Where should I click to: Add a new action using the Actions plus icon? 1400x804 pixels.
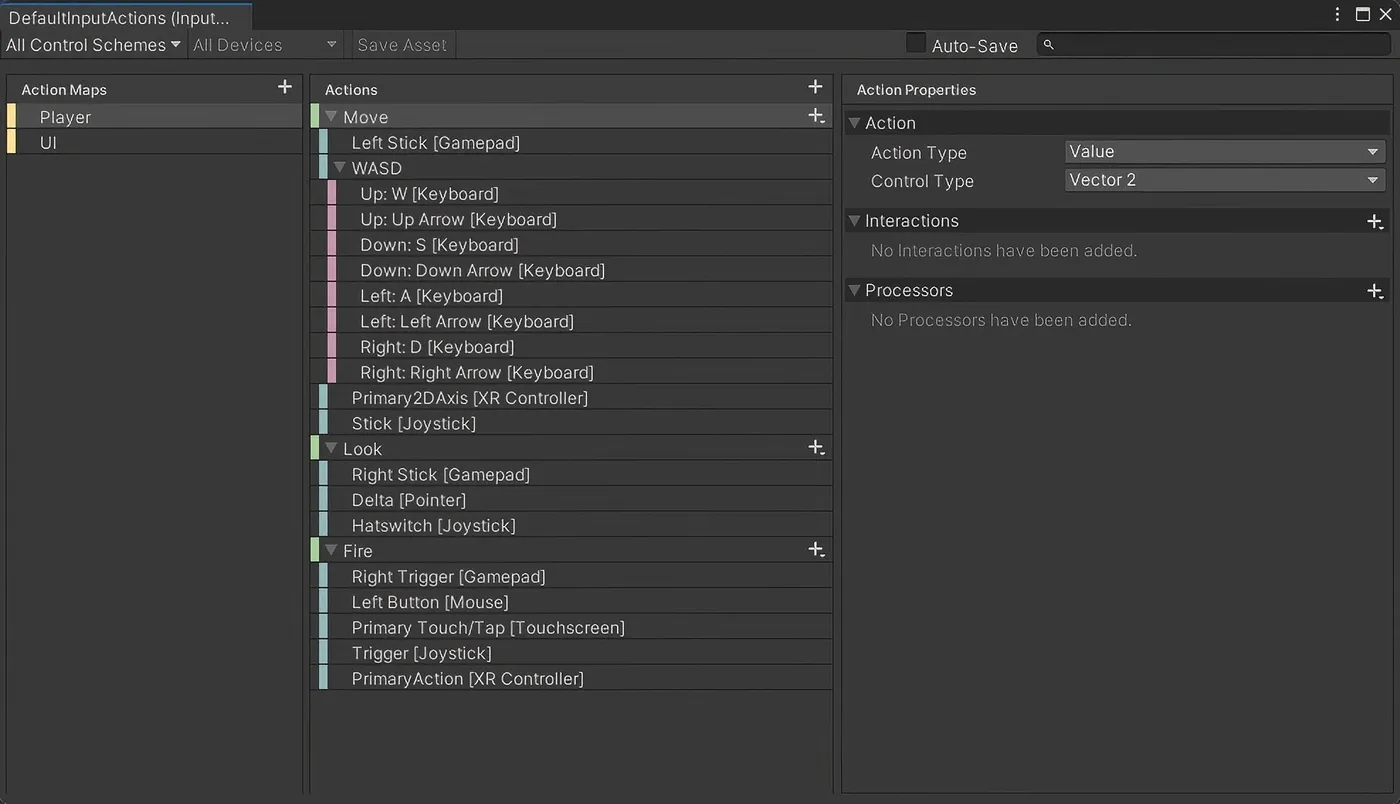(815, 86)
